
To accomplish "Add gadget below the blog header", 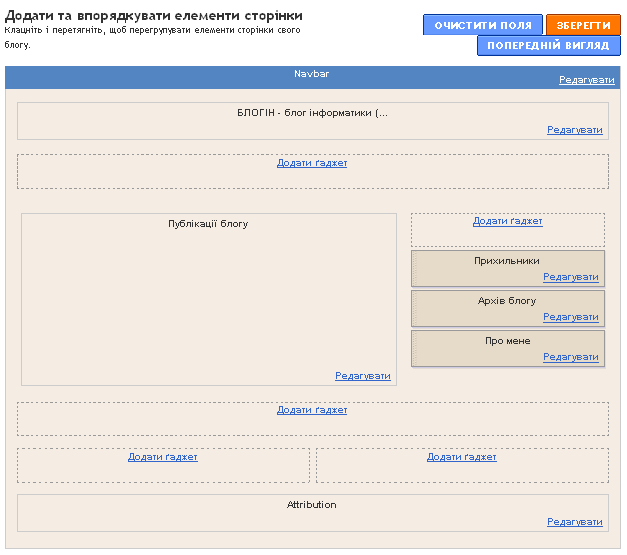I will 312,163.
